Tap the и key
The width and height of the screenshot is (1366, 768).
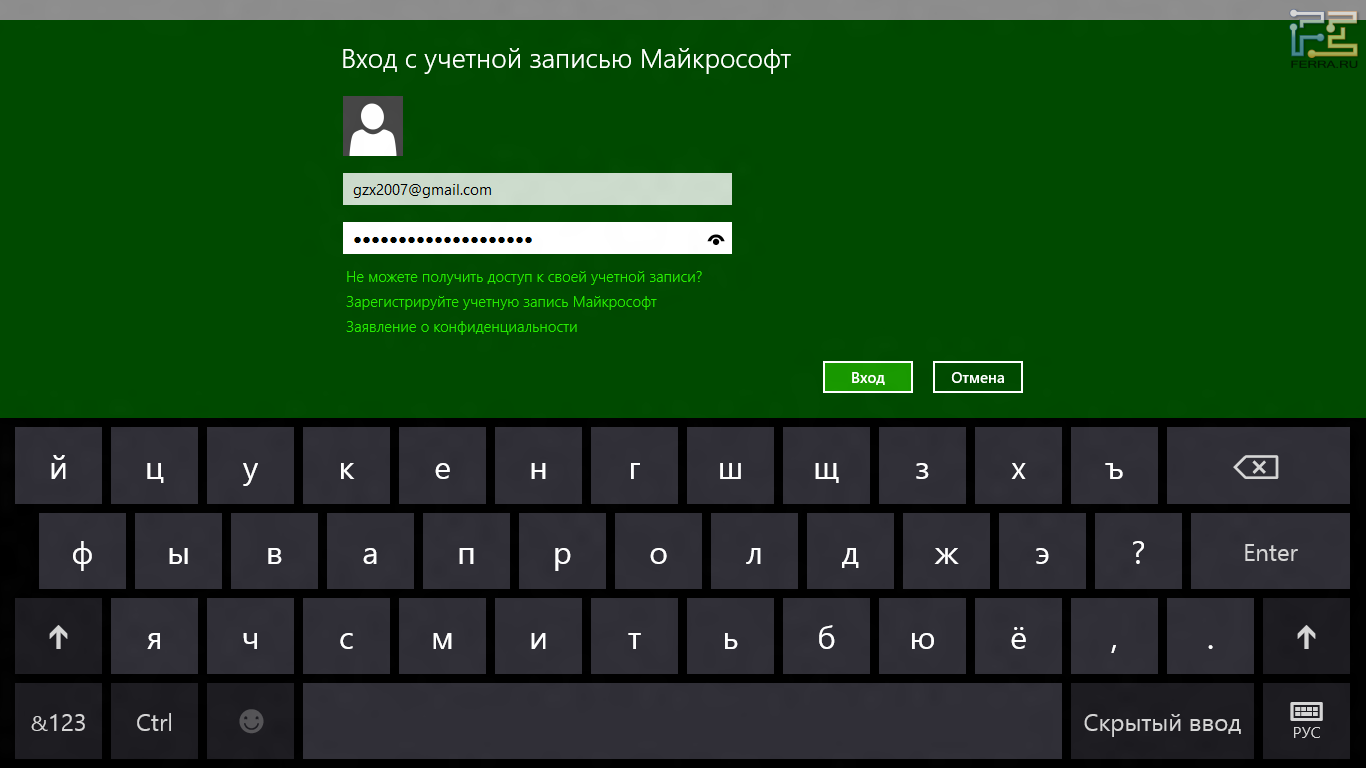(538, 637)
